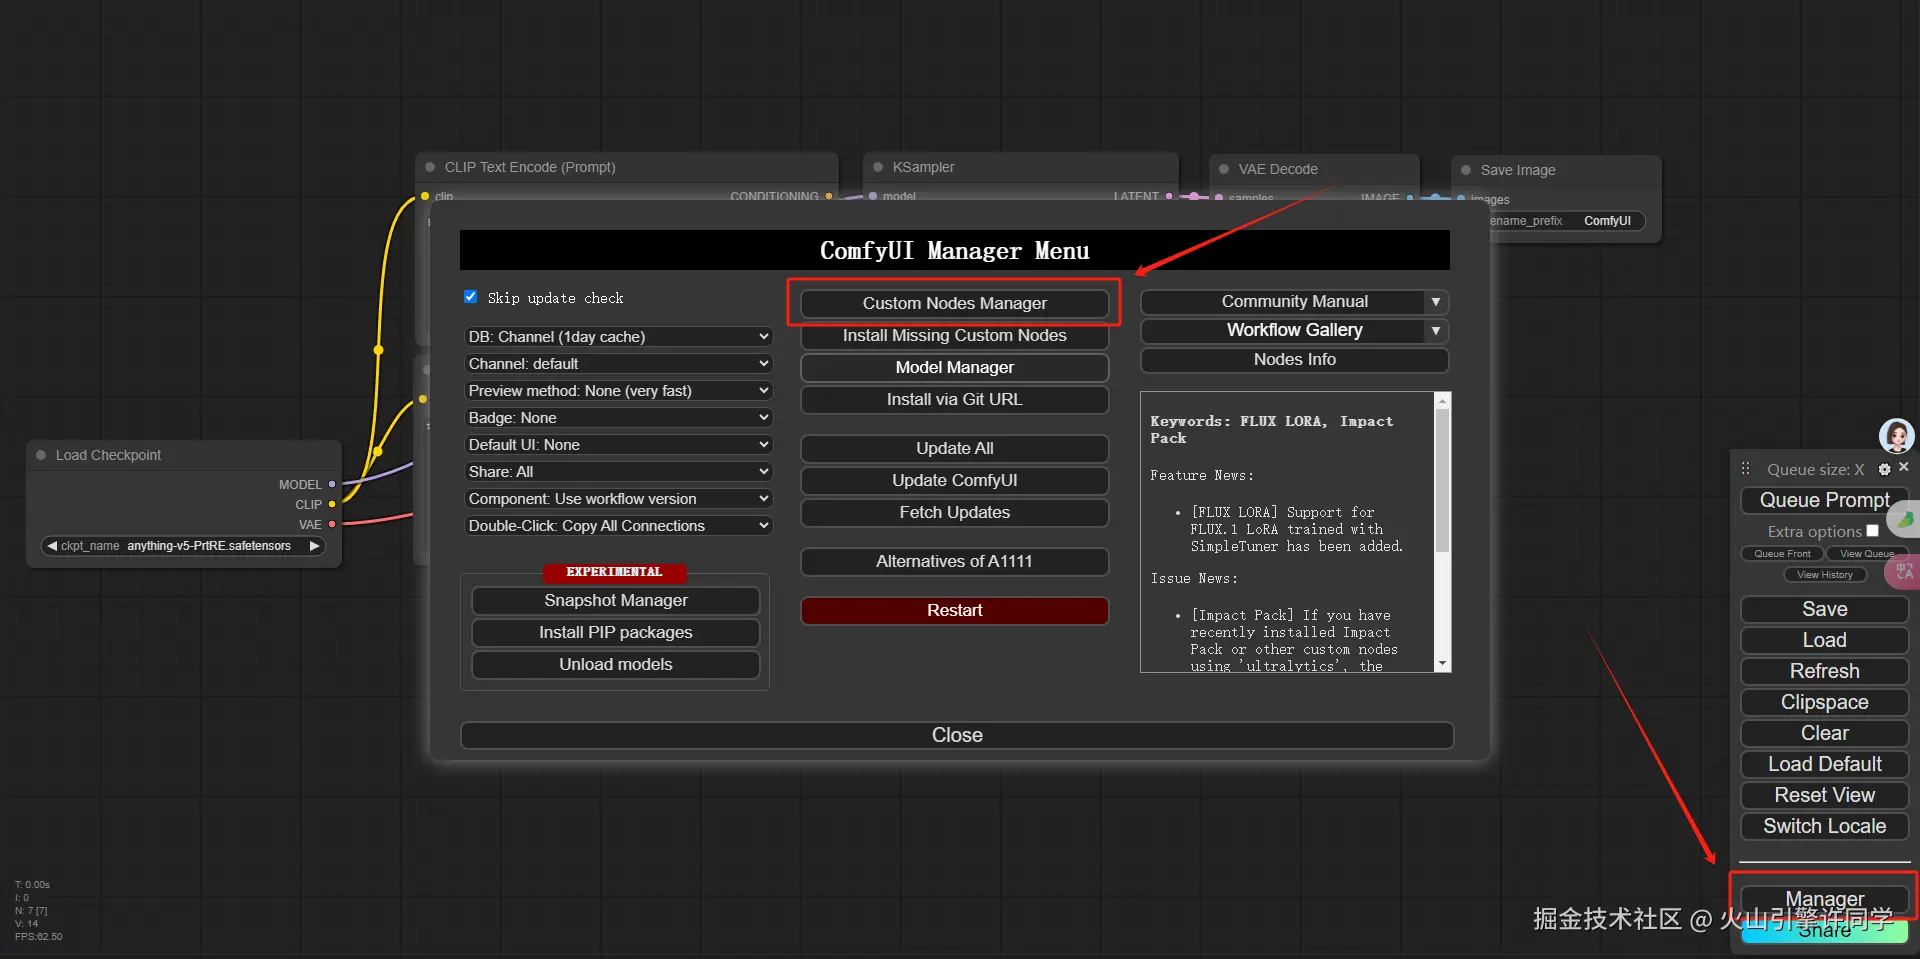Click Unload models button

click(x=616, y=665)
